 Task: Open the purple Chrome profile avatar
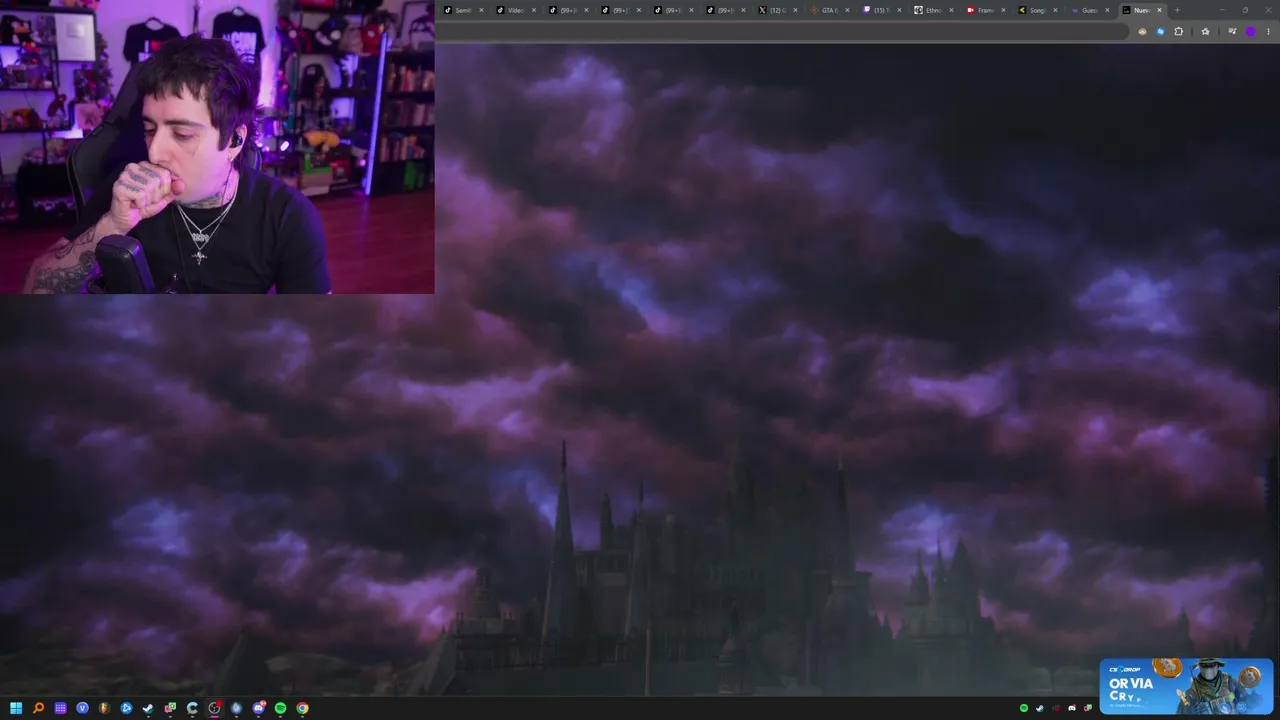tap(1250, 31)
